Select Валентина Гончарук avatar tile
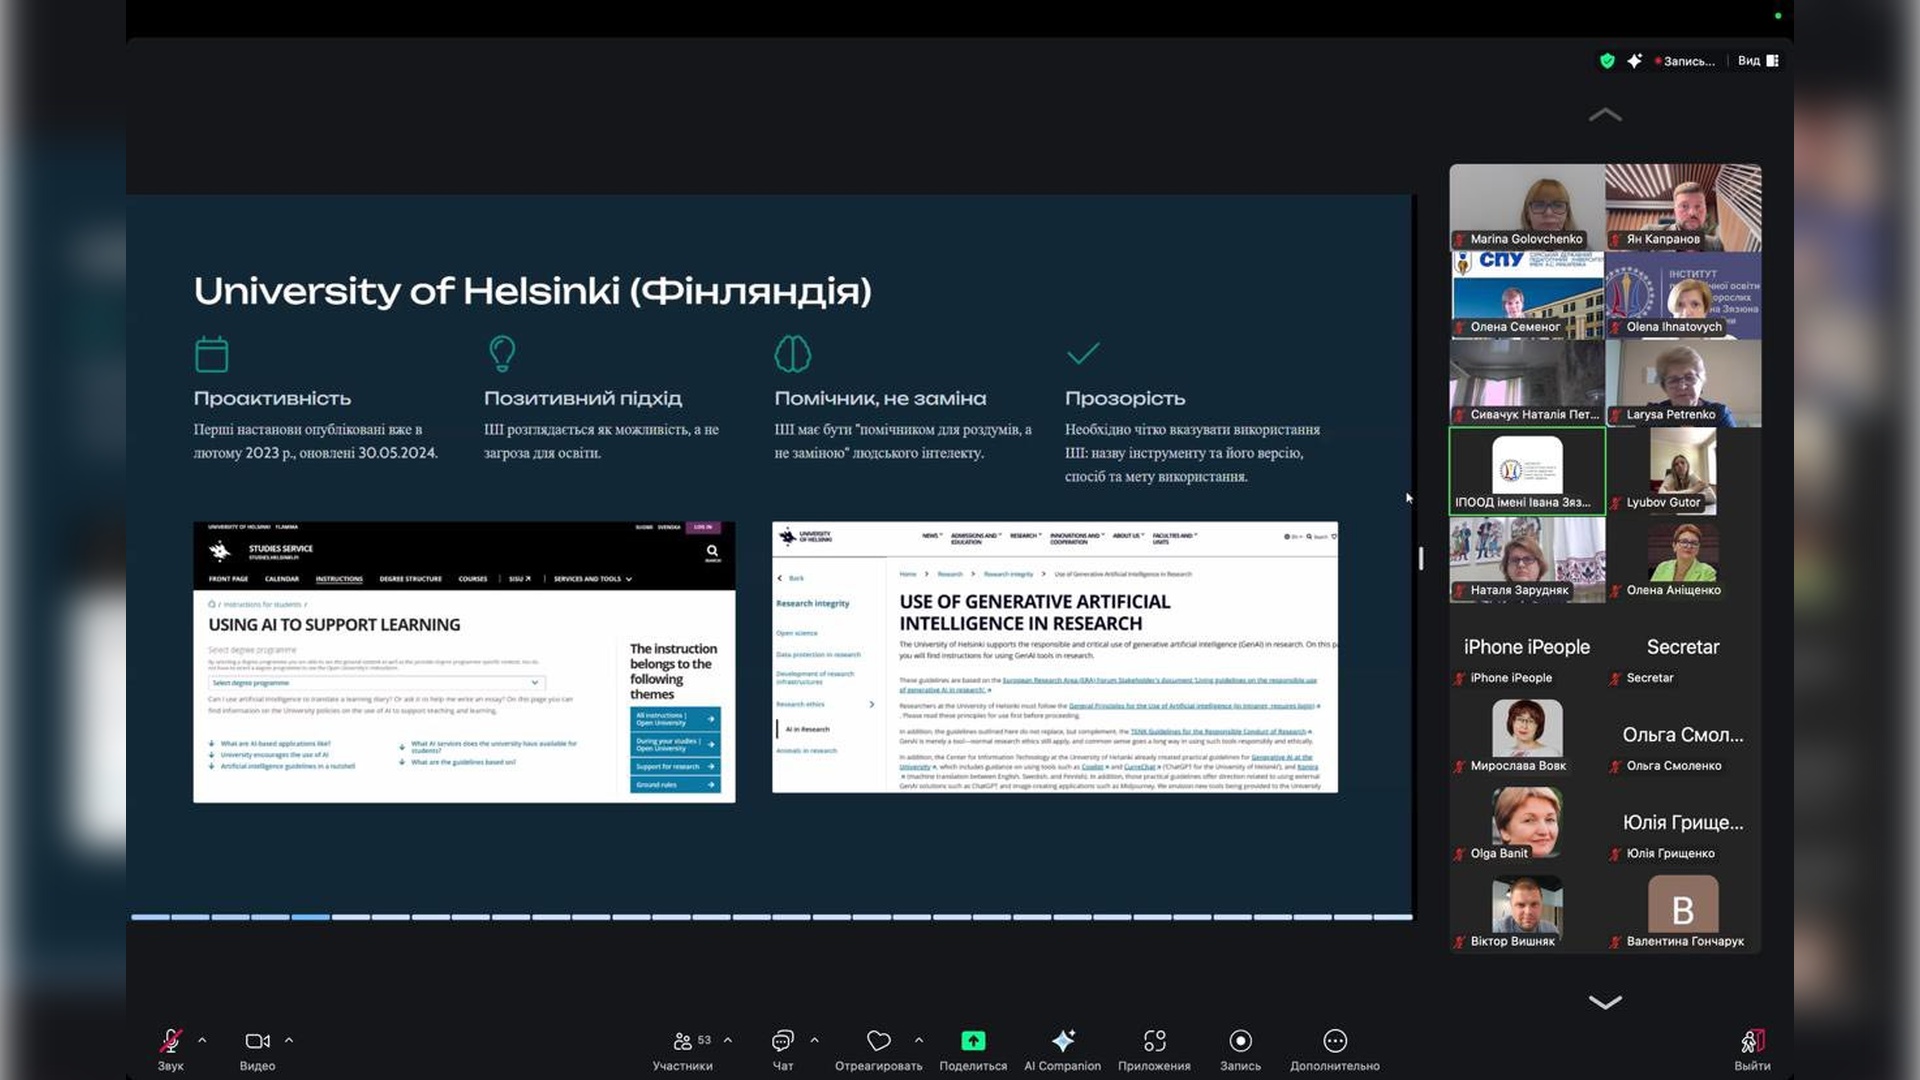 1684,911
